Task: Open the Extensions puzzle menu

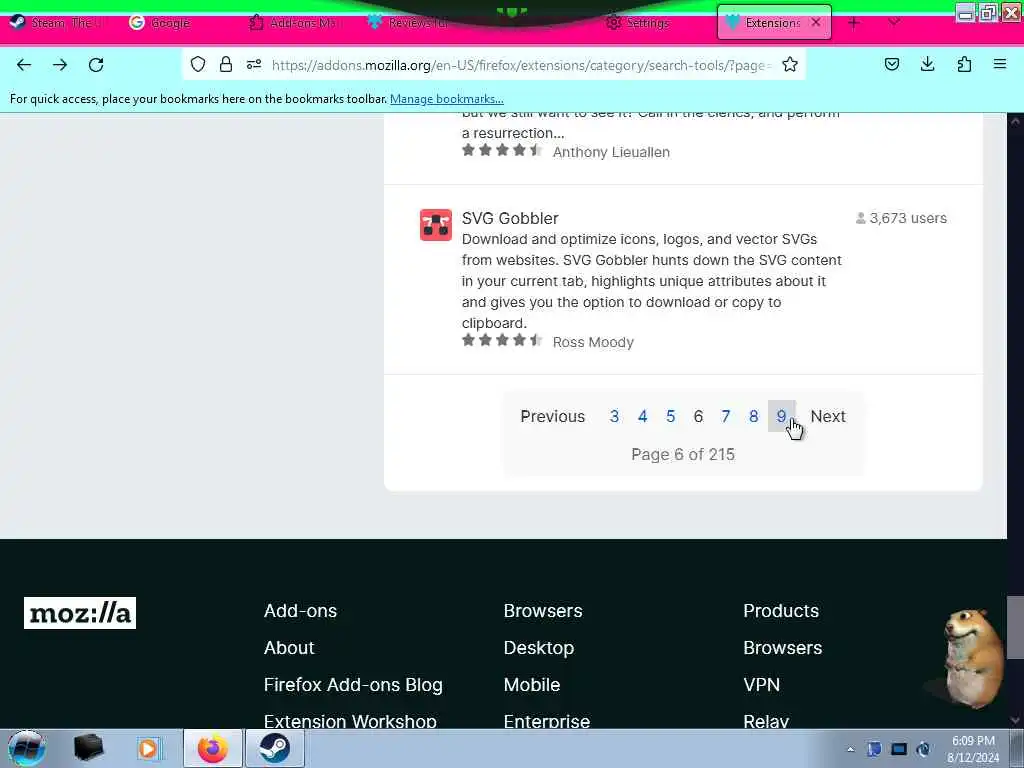Action: tap(964, 64)
